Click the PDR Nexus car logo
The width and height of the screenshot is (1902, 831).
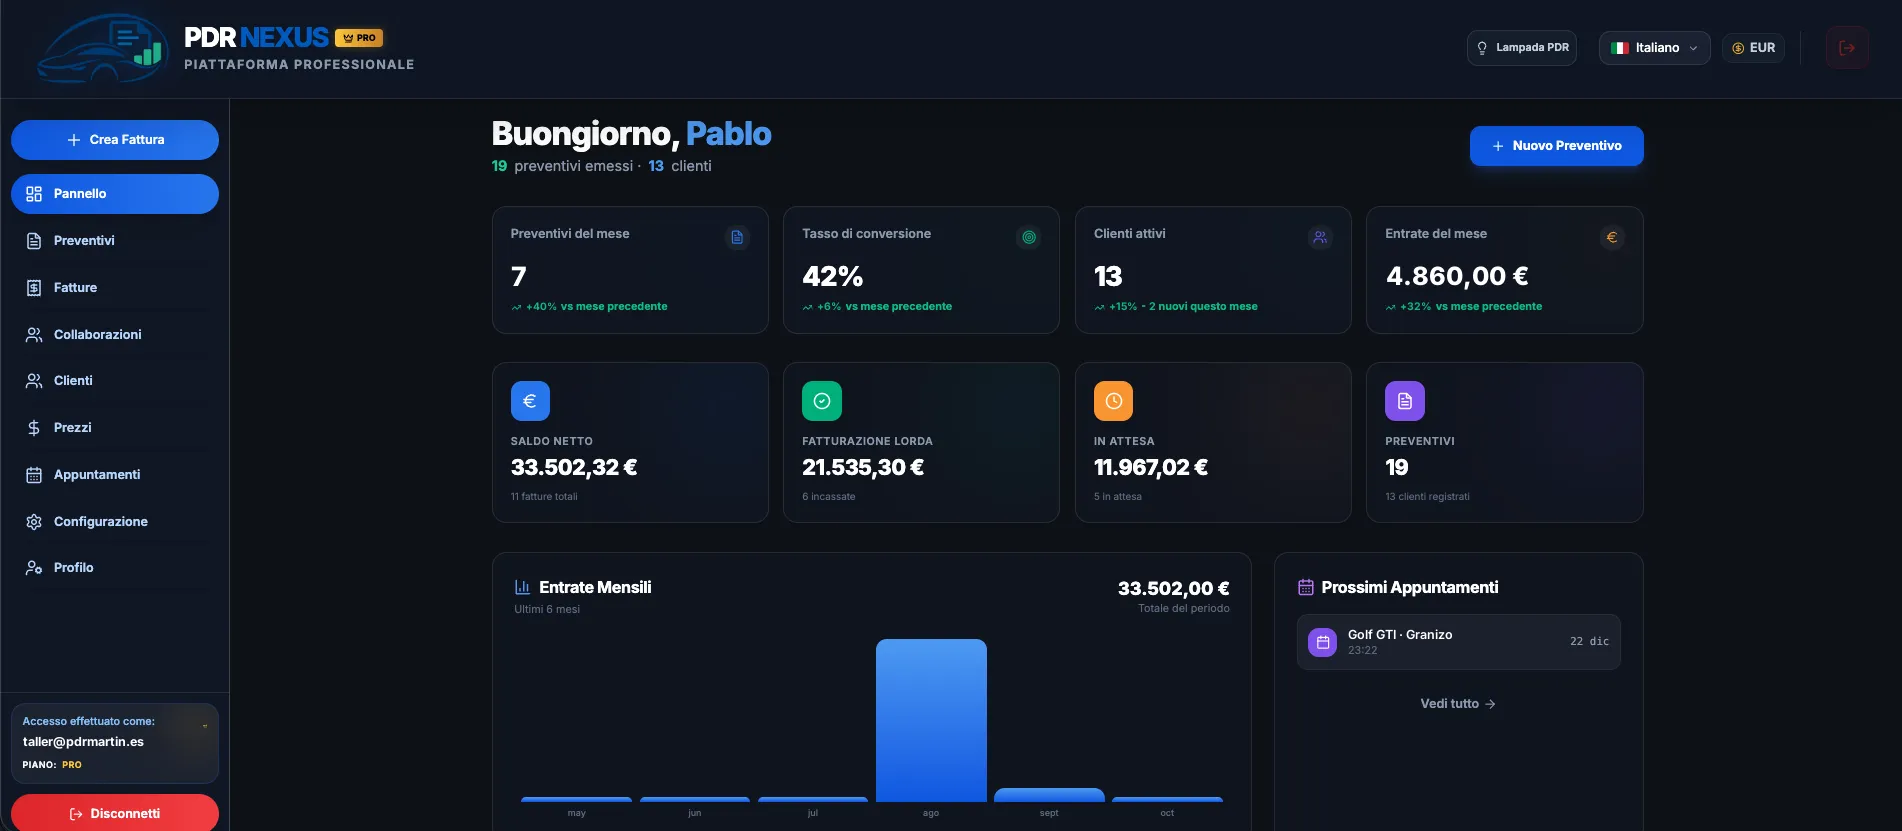101,49
